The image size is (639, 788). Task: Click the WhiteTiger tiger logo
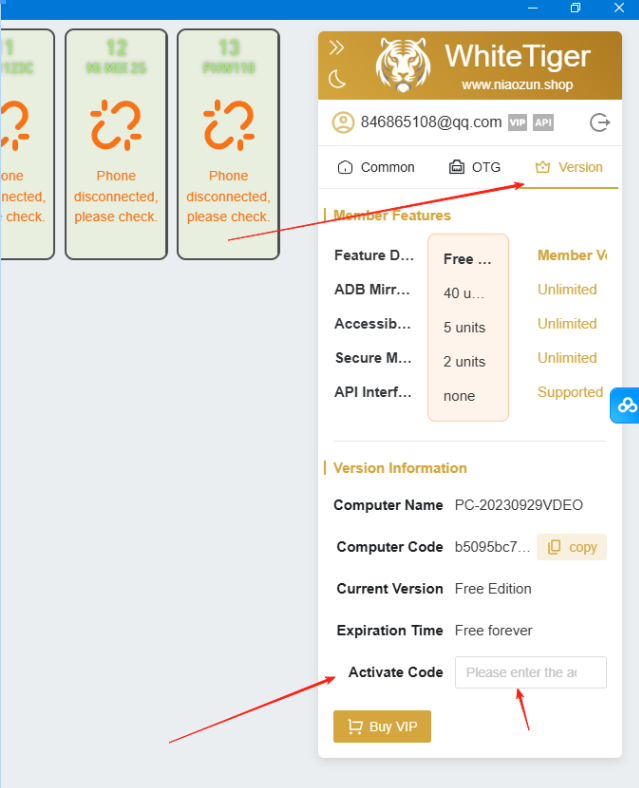pos(403,65)
